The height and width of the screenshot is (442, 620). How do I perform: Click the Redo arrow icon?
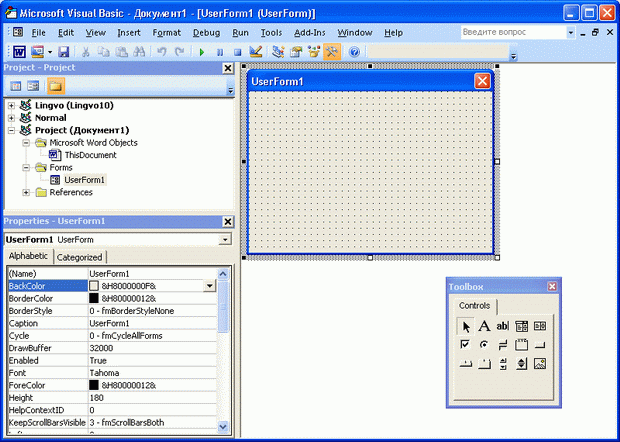tap(180, 52)
